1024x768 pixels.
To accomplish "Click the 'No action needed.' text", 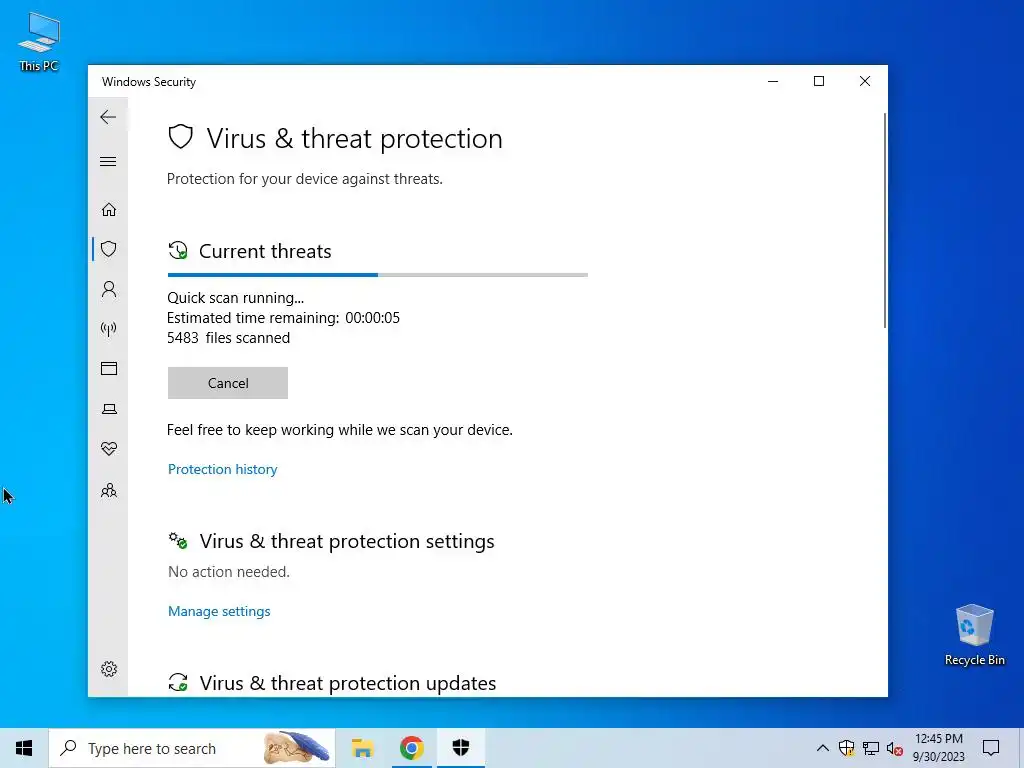I will 229,572.
